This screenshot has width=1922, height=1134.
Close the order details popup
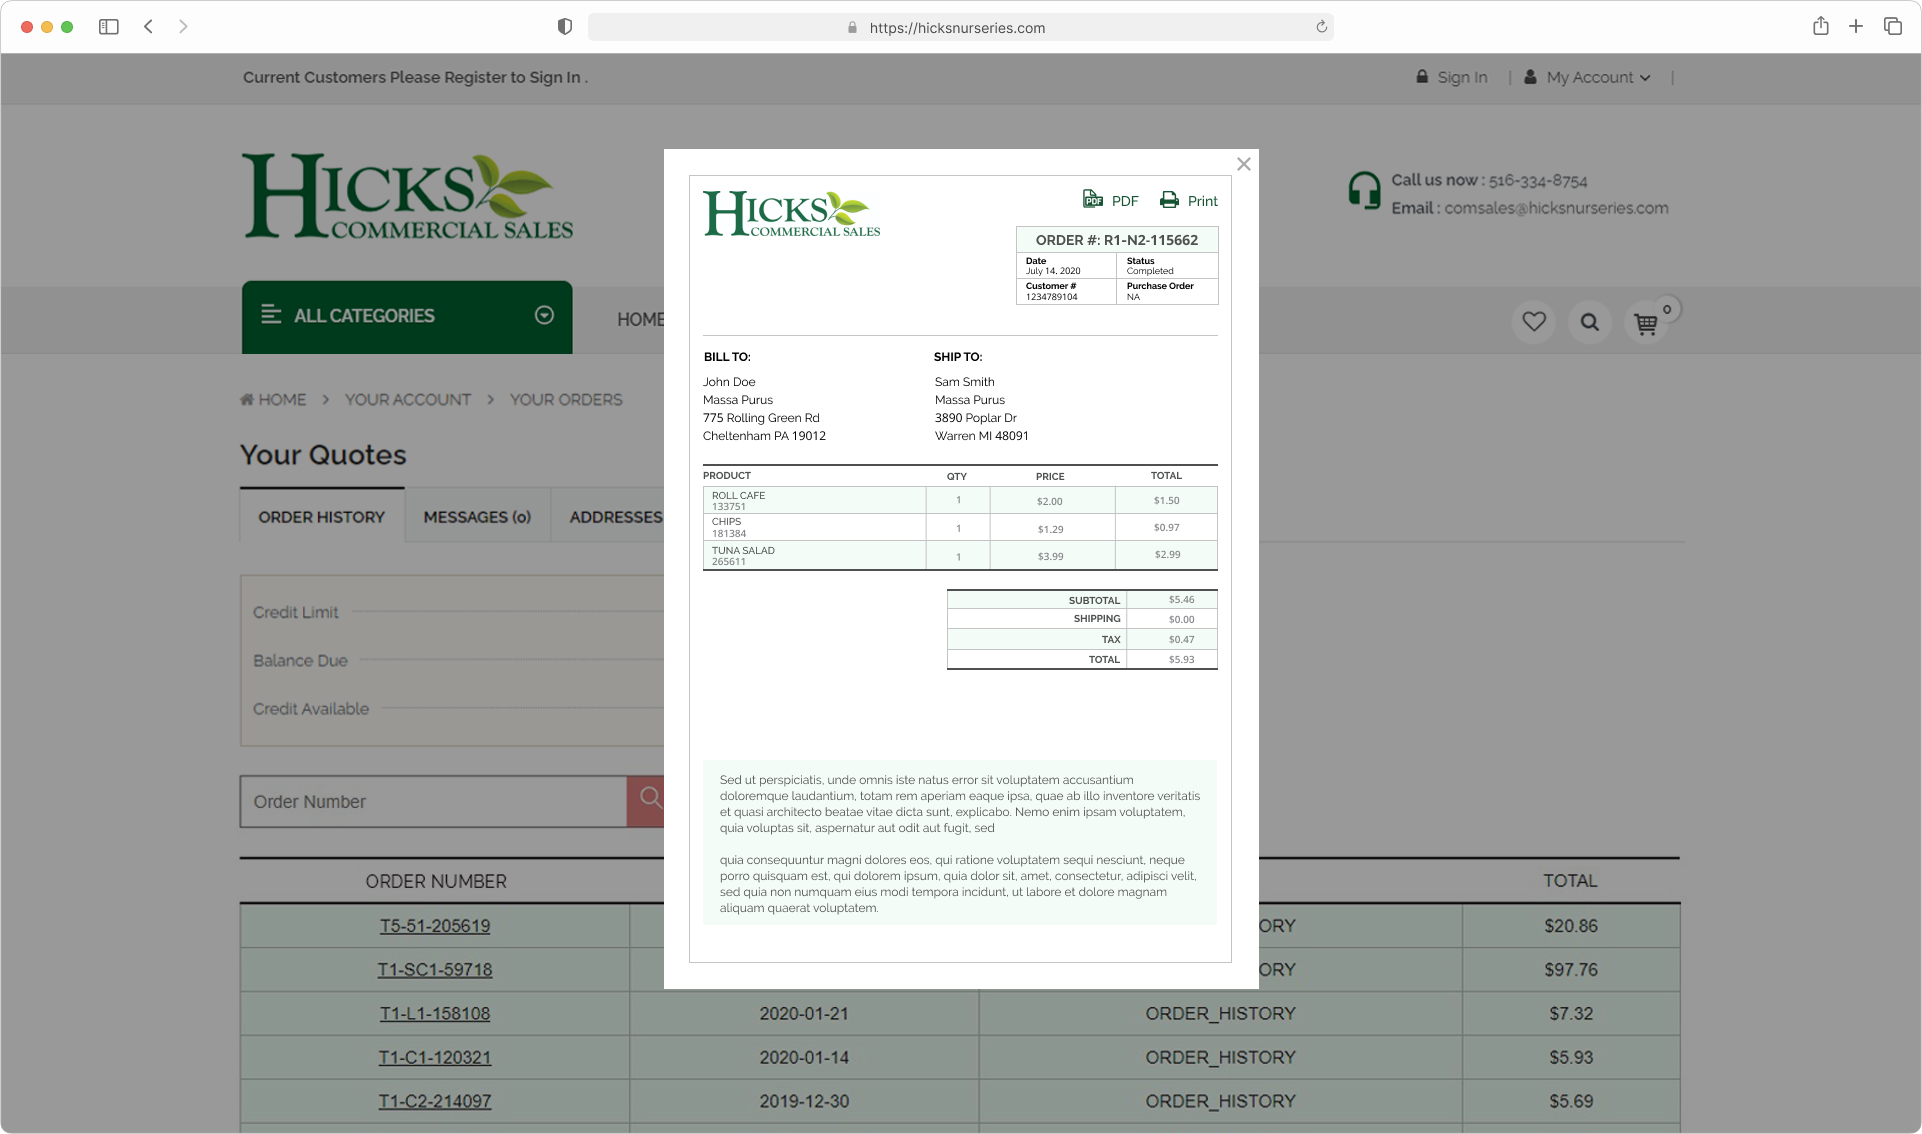pos(1243,164)
